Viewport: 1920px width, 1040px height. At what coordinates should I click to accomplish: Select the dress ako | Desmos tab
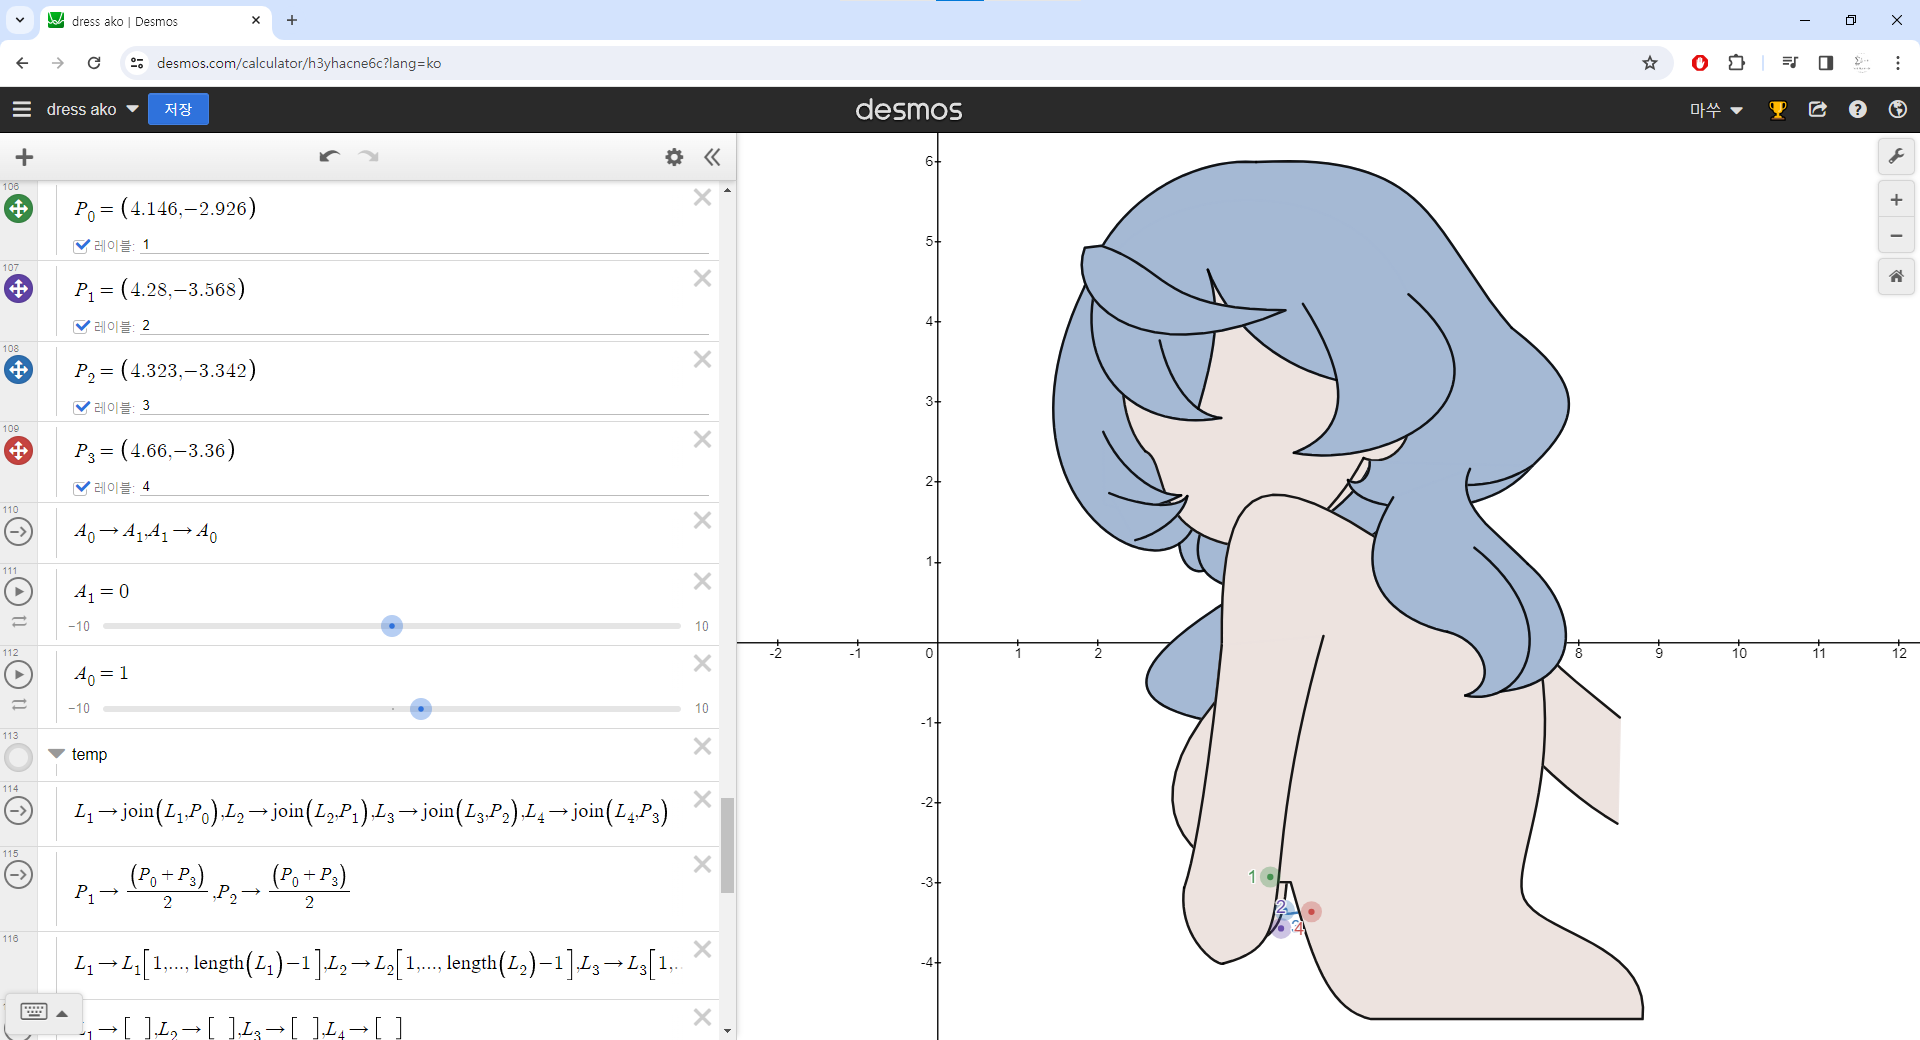pyautogui.click(x=155, y=21)
